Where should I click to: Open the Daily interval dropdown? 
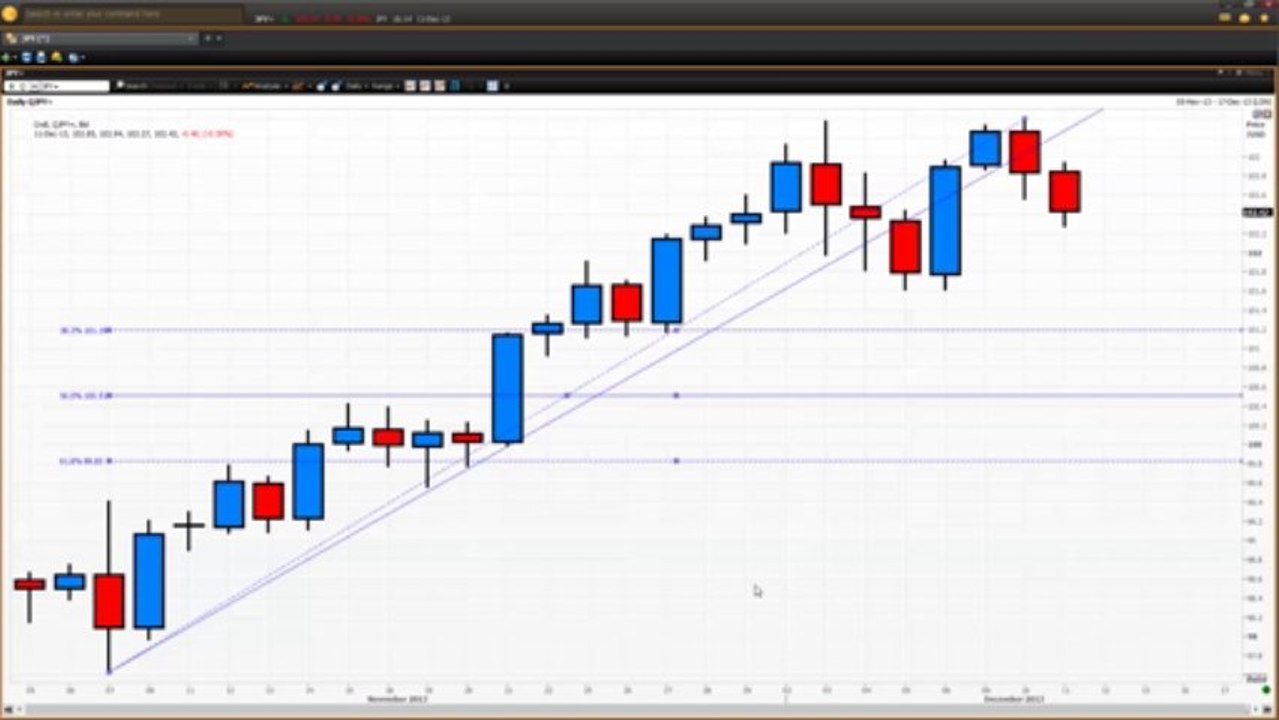[x=356, y=86]
